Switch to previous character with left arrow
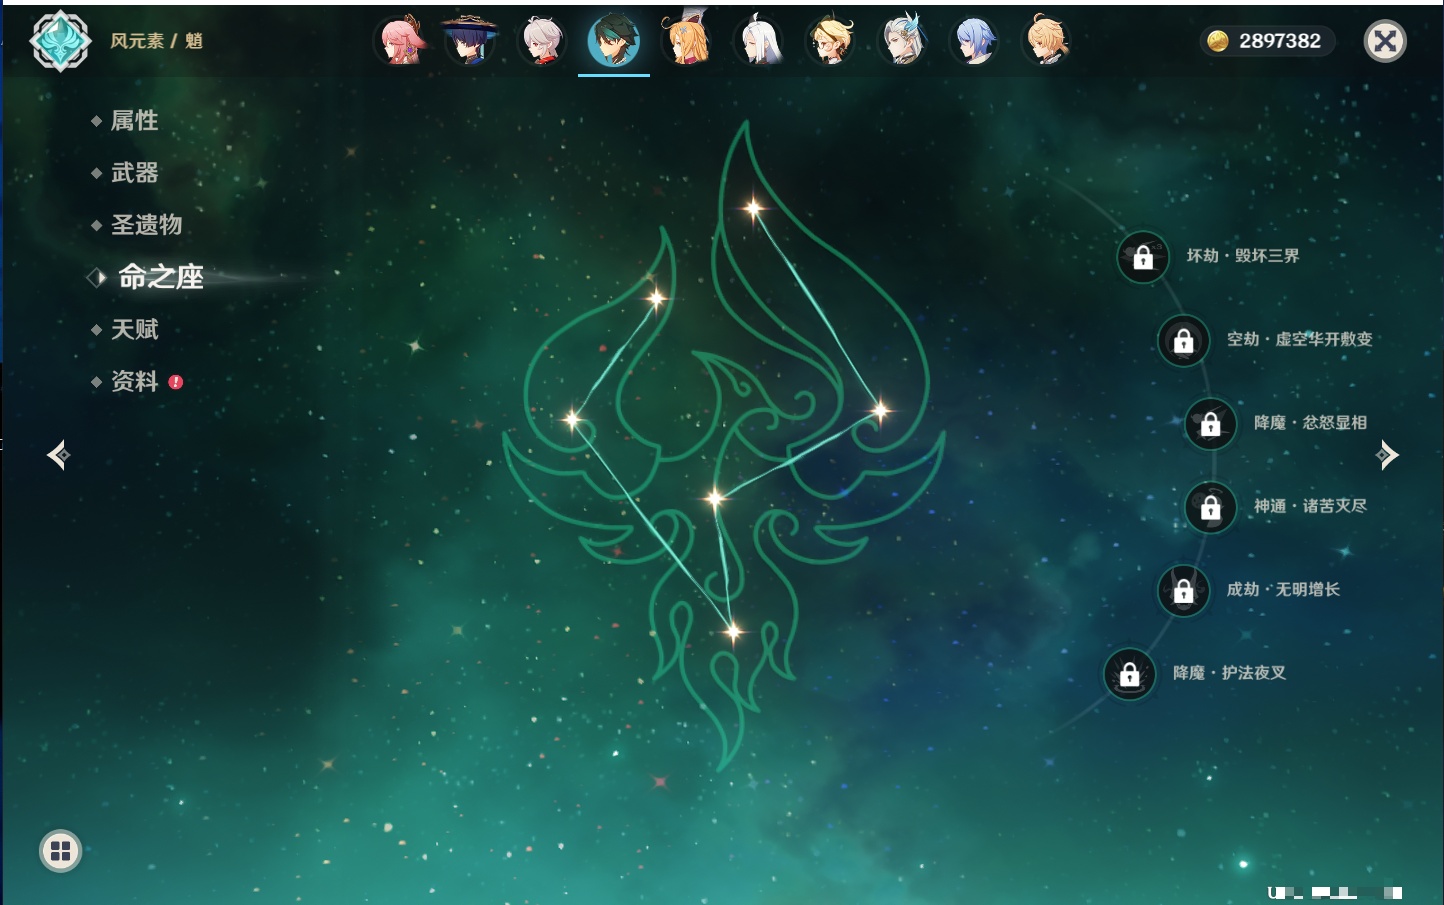Viewport: 1444px width, 905px height. 58,455
